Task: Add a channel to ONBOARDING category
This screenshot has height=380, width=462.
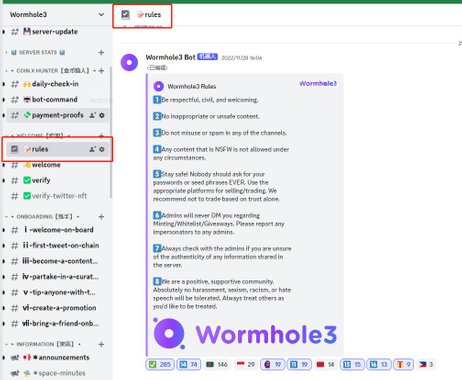Action: click(101, 217)
